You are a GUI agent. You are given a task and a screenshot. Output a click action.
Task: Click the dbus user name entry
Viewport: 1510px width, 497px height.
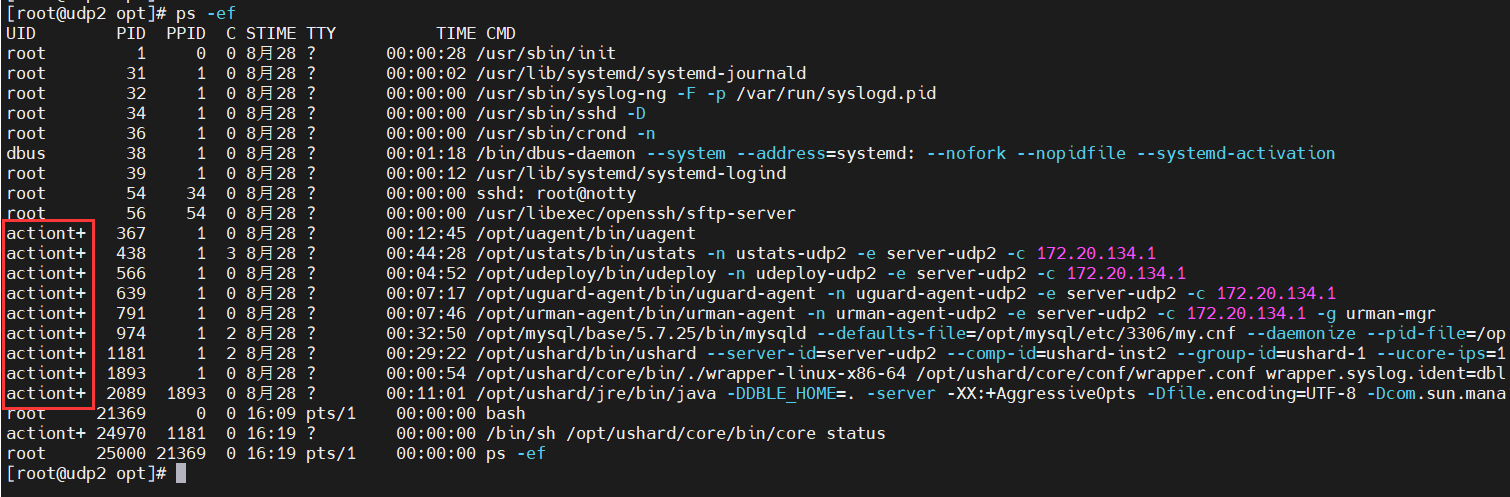point(26,153)
